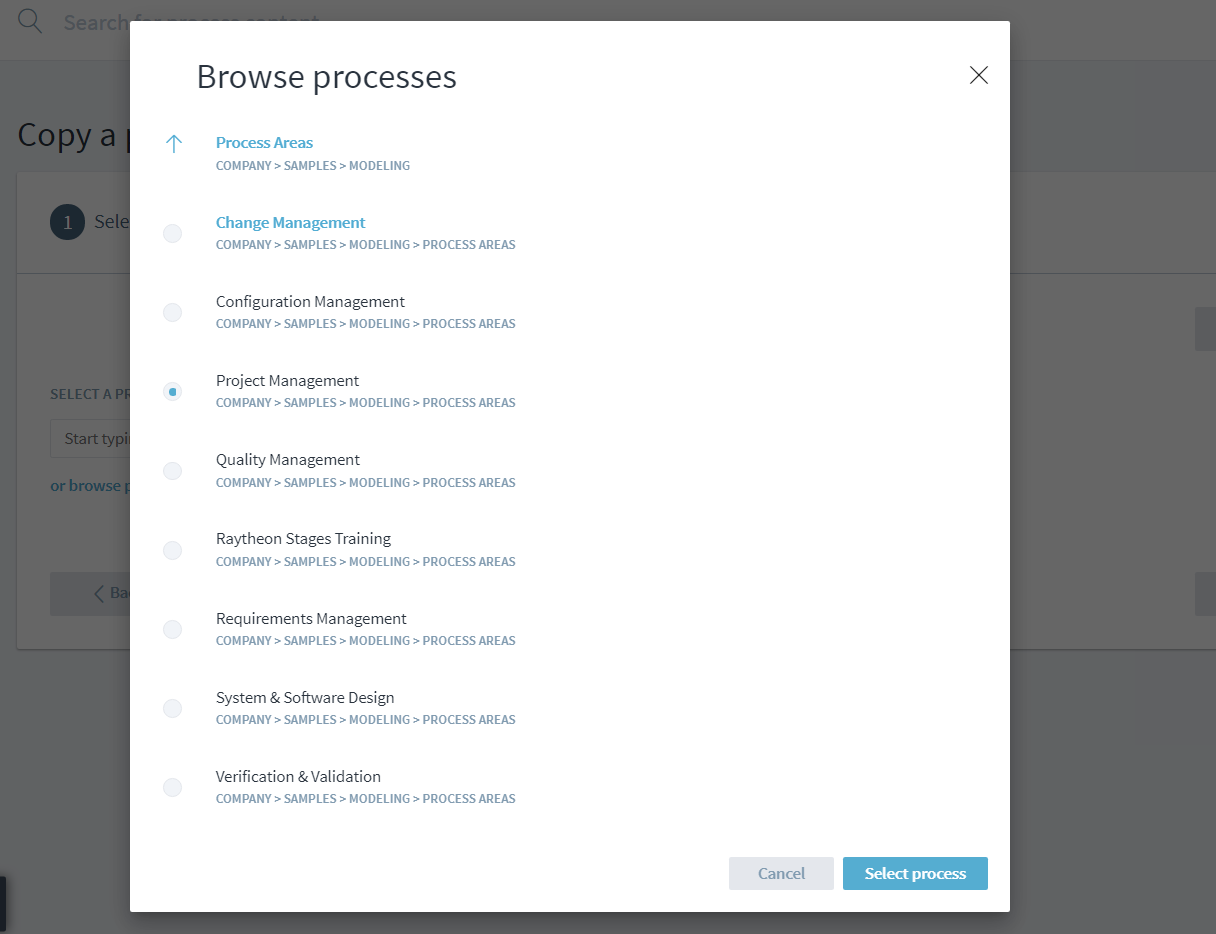Viewport: 1216px width, 934px height.
Task: Click the up arrow beside Process Areas
Action: click(x=173, y=144)
